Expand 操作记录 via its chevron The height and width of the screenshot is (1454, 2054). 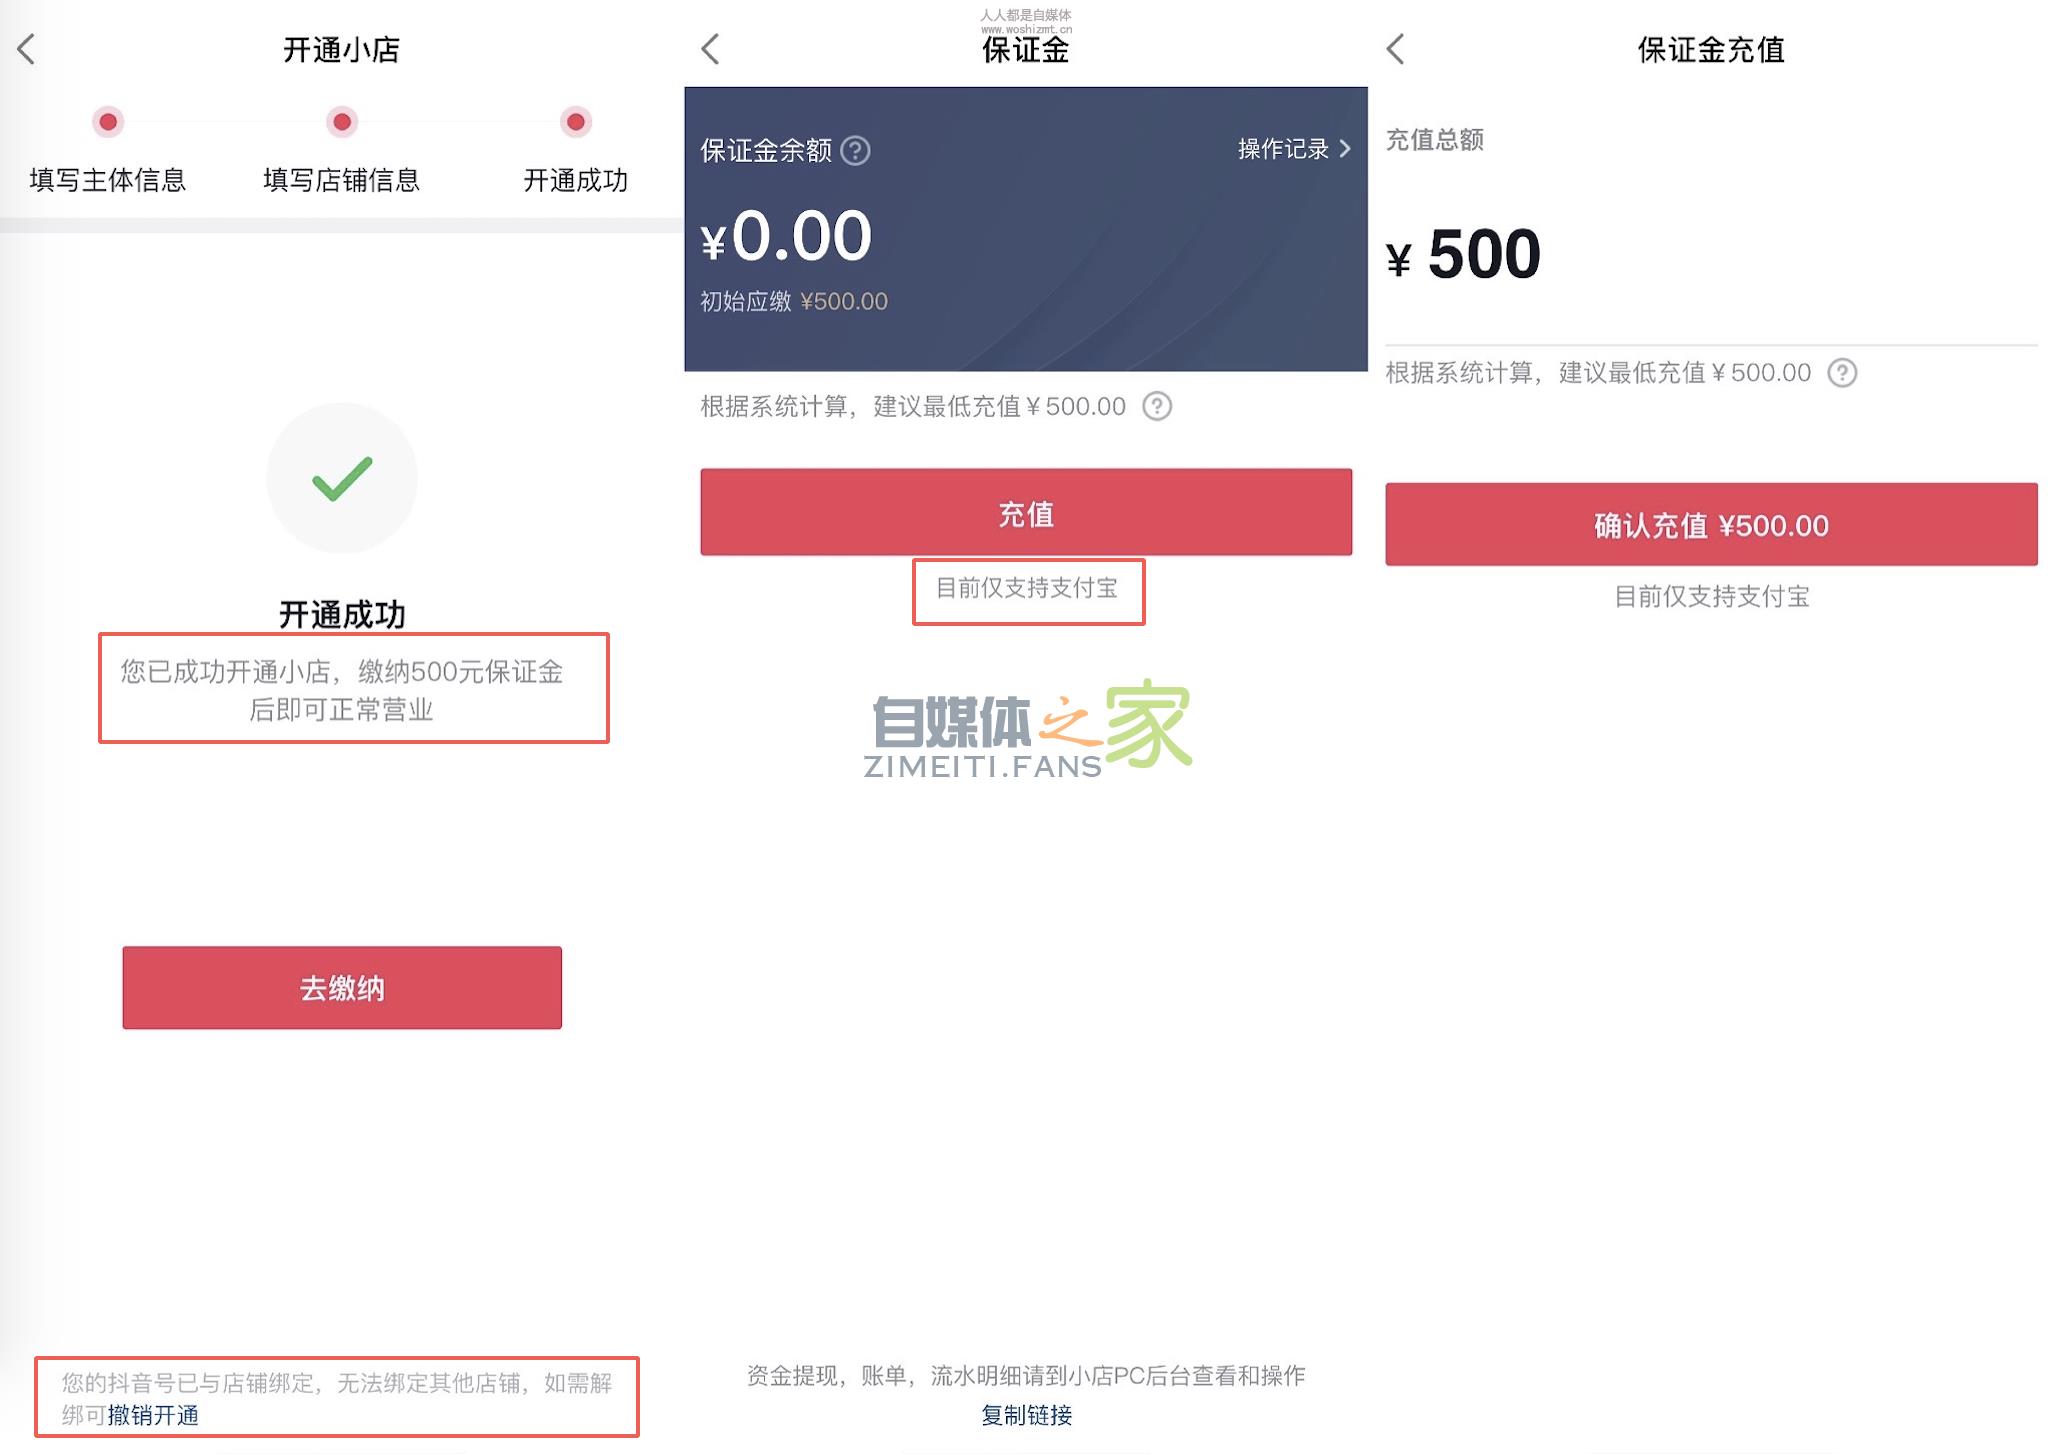(x=1346, y=149)
